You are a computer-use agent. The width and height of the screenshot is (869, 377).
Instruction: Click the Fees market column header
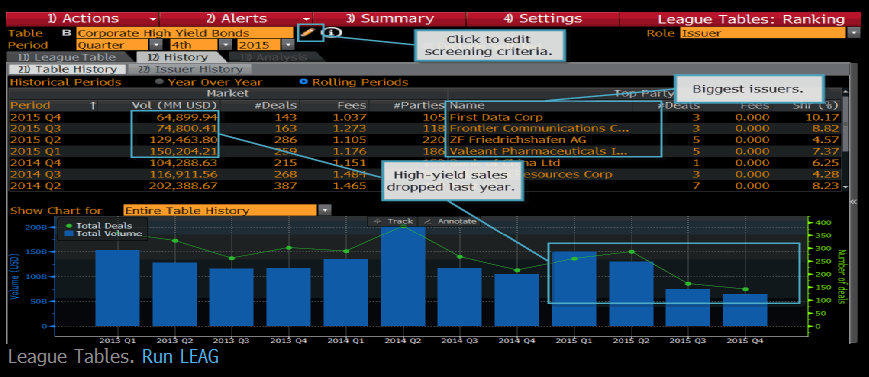pyautogui.click(x=351, y=105)
